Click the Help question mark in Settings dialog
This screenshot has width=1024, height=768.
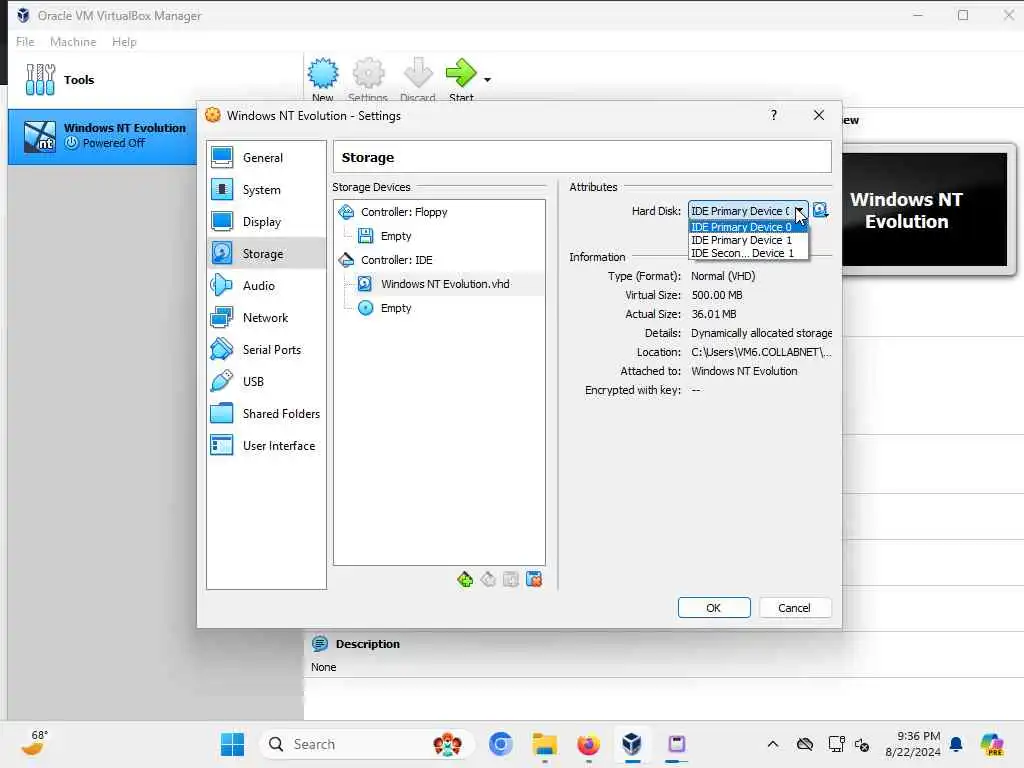[x=773, y=116]
